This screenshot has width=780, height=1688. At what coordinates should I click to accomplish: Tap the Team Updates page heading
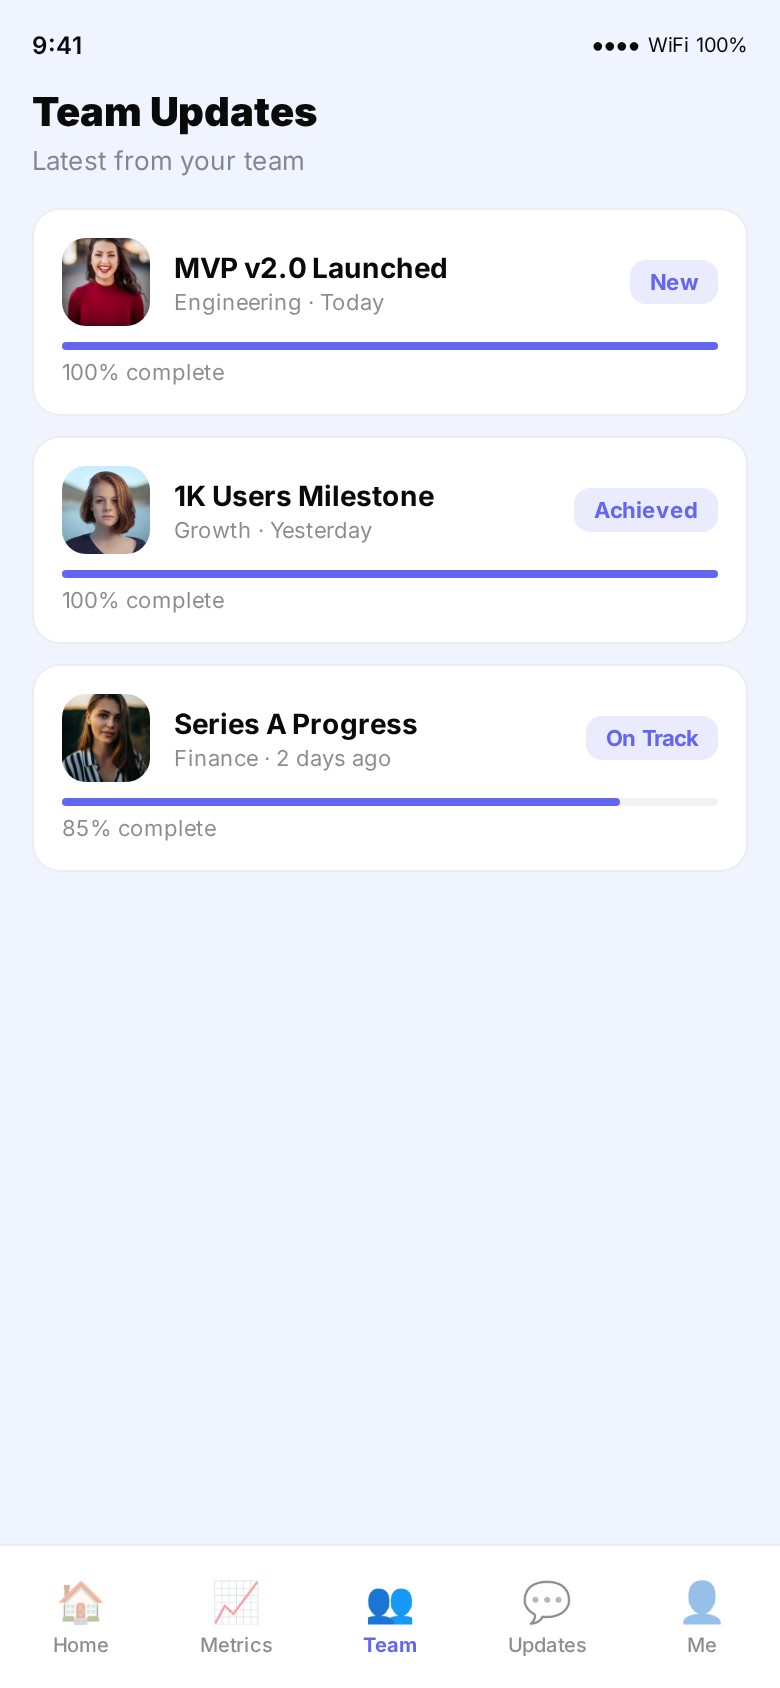point(175,112)
